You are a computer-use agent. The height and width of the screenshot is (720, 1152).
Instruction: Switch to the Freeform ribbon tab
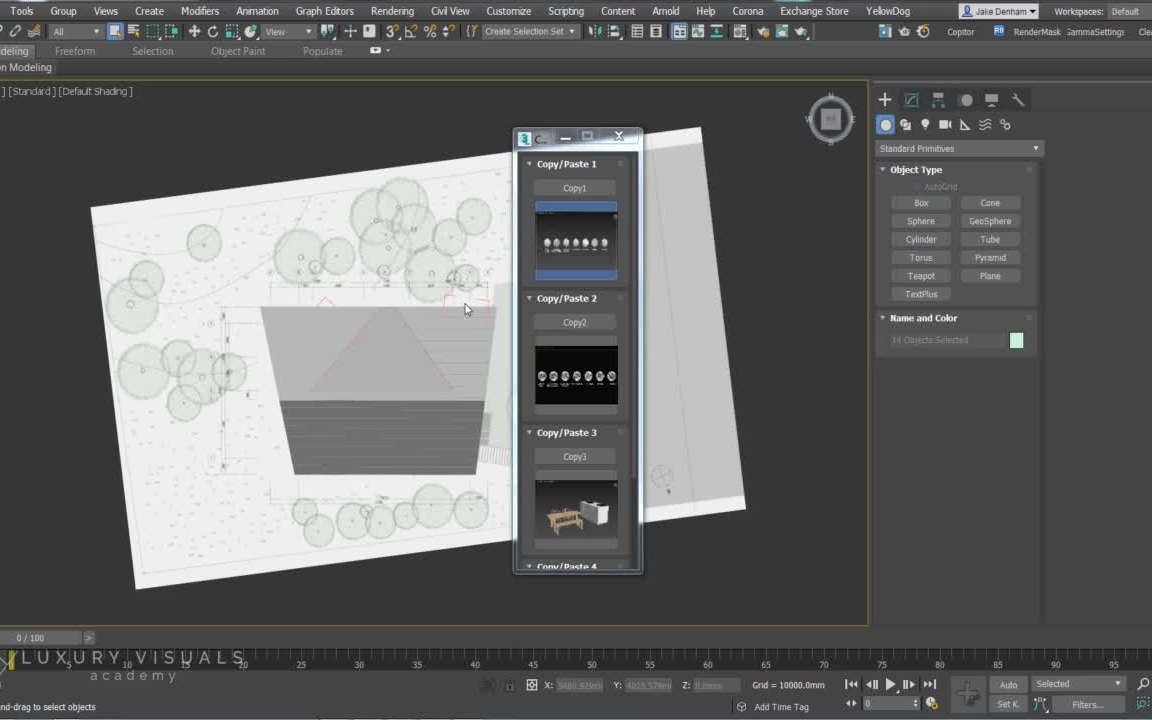click(x=75, y=51)
